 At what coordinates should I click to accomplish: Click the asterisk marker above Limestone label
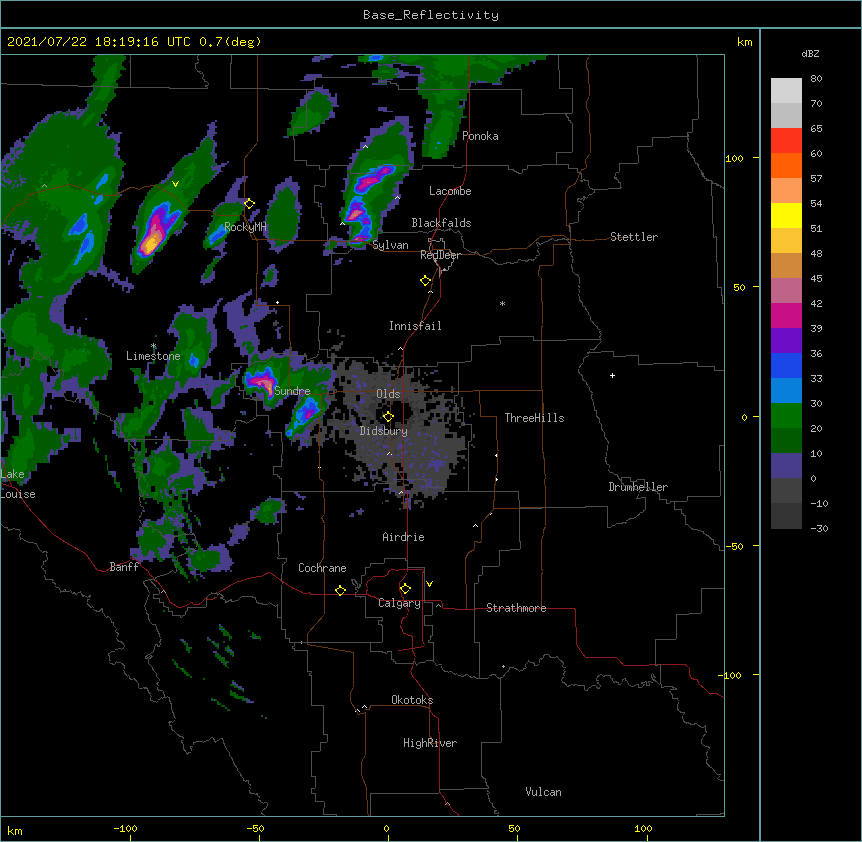point(154,346)
